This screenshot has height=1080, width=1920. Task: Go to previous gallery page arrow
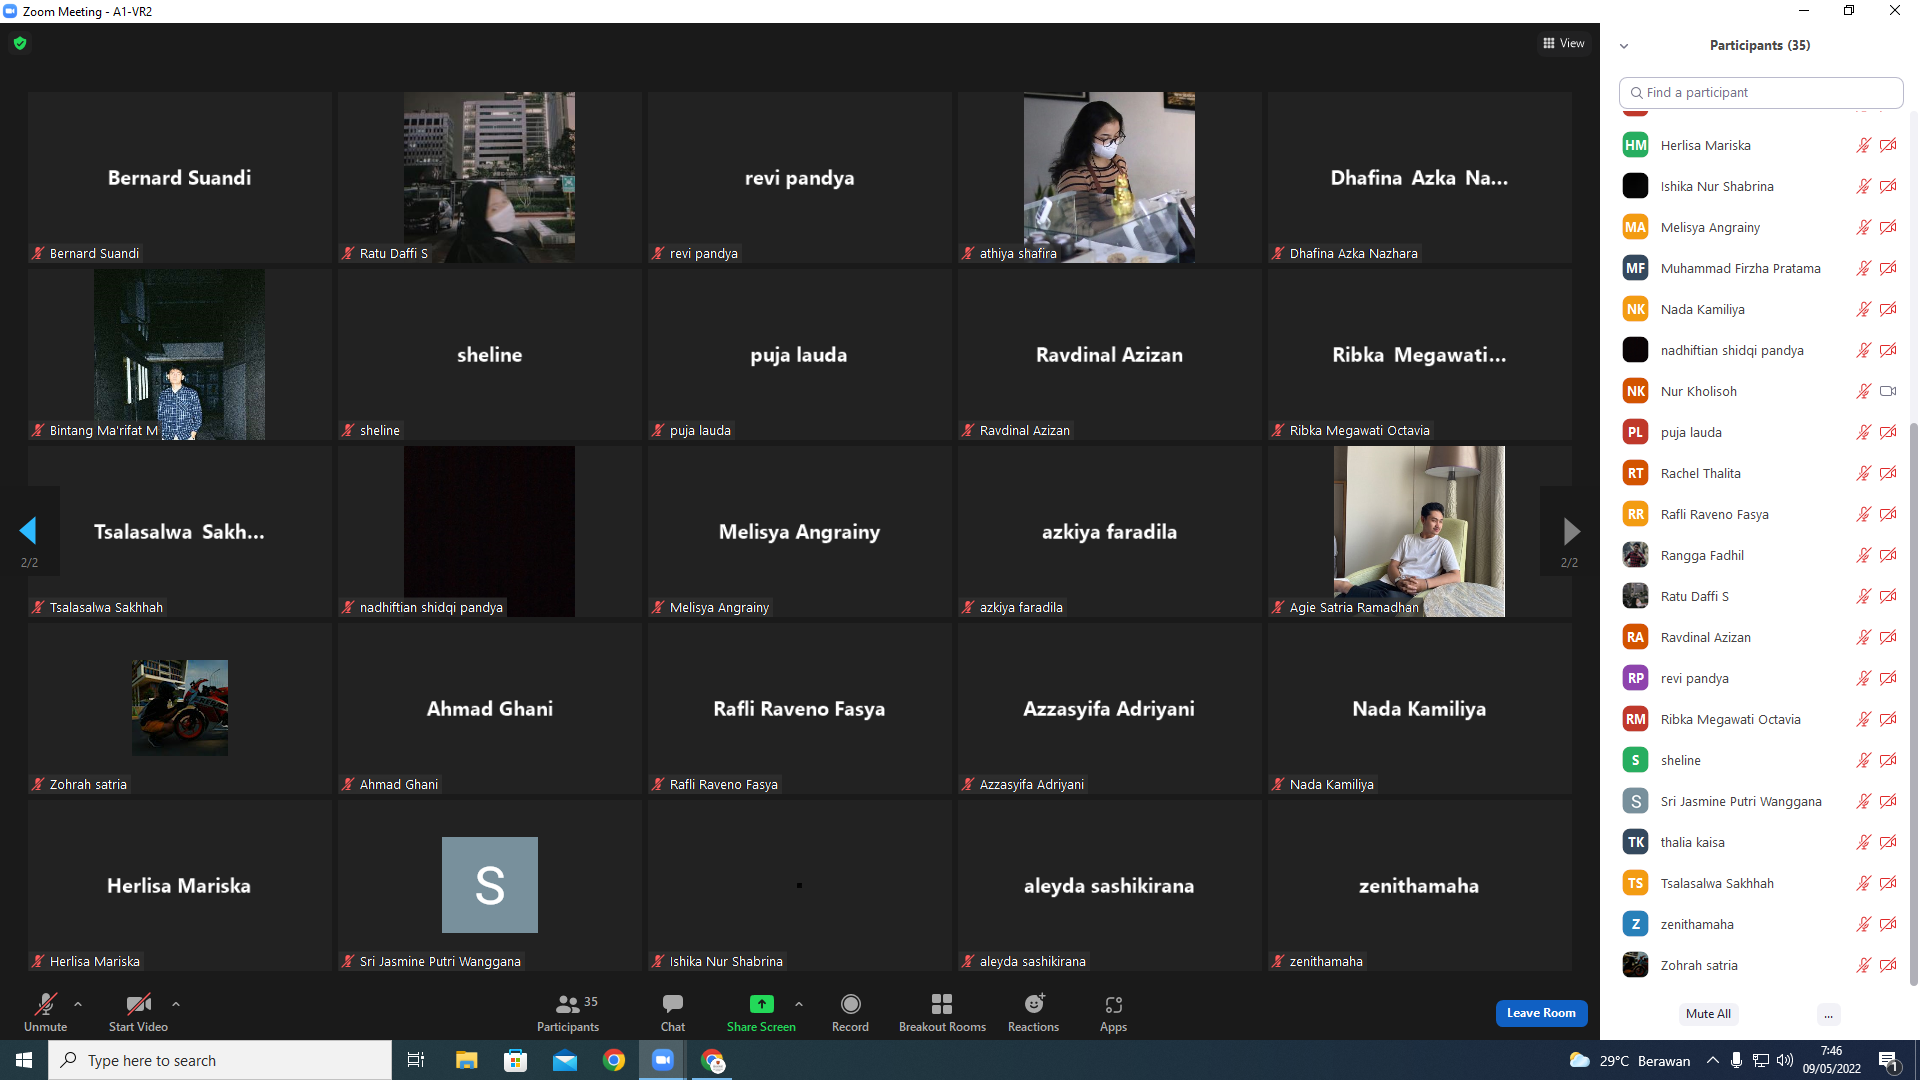pyautogui.click(x=28, y=531)
